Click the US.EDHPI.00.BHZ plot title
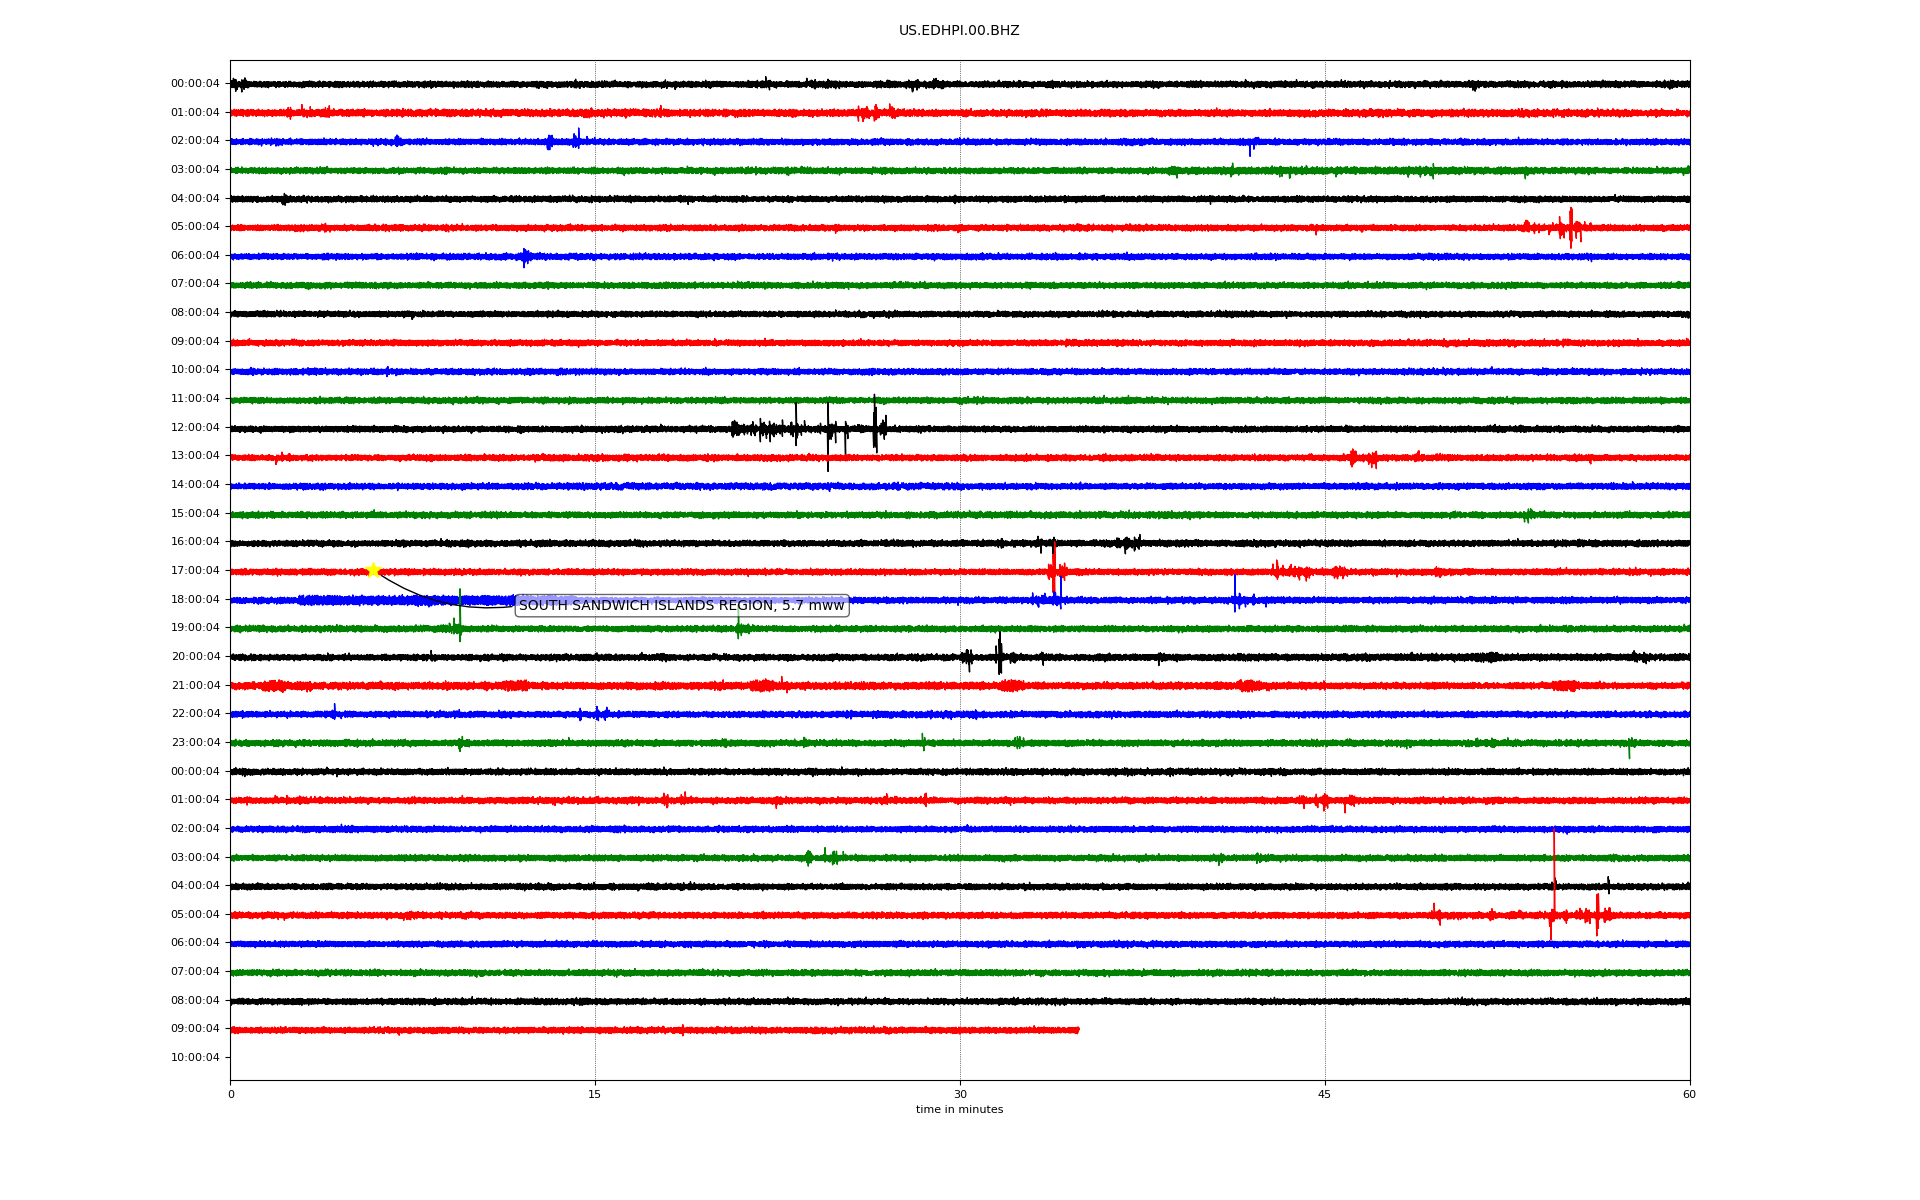The width and height of the screenshot is (1920, 1200). (958, 31)
